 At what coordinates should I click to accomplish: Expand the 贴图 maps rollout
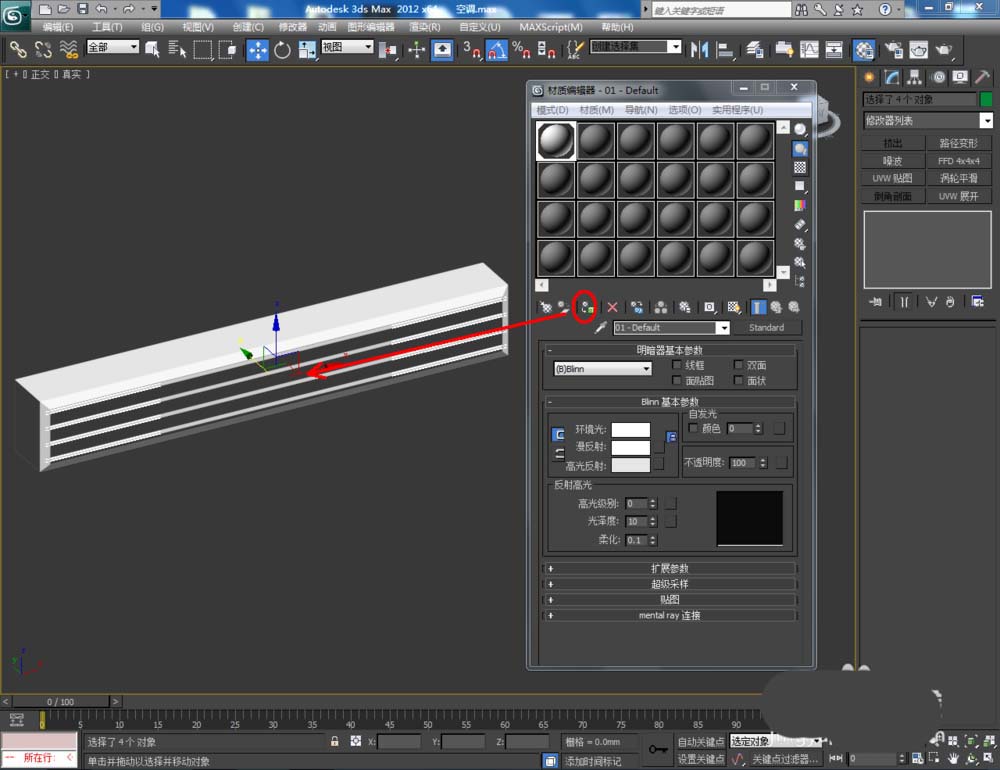coord(669,600)
